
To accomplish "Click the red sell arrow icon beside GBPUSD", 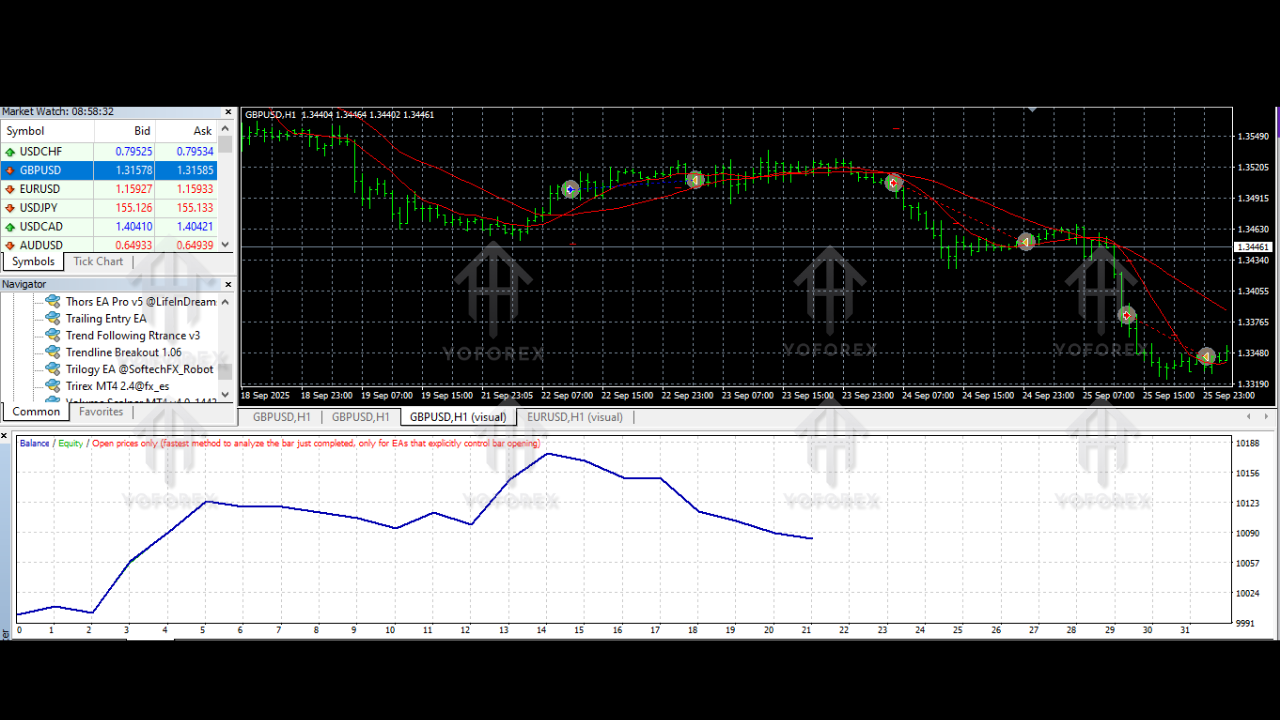I will 12,170.
